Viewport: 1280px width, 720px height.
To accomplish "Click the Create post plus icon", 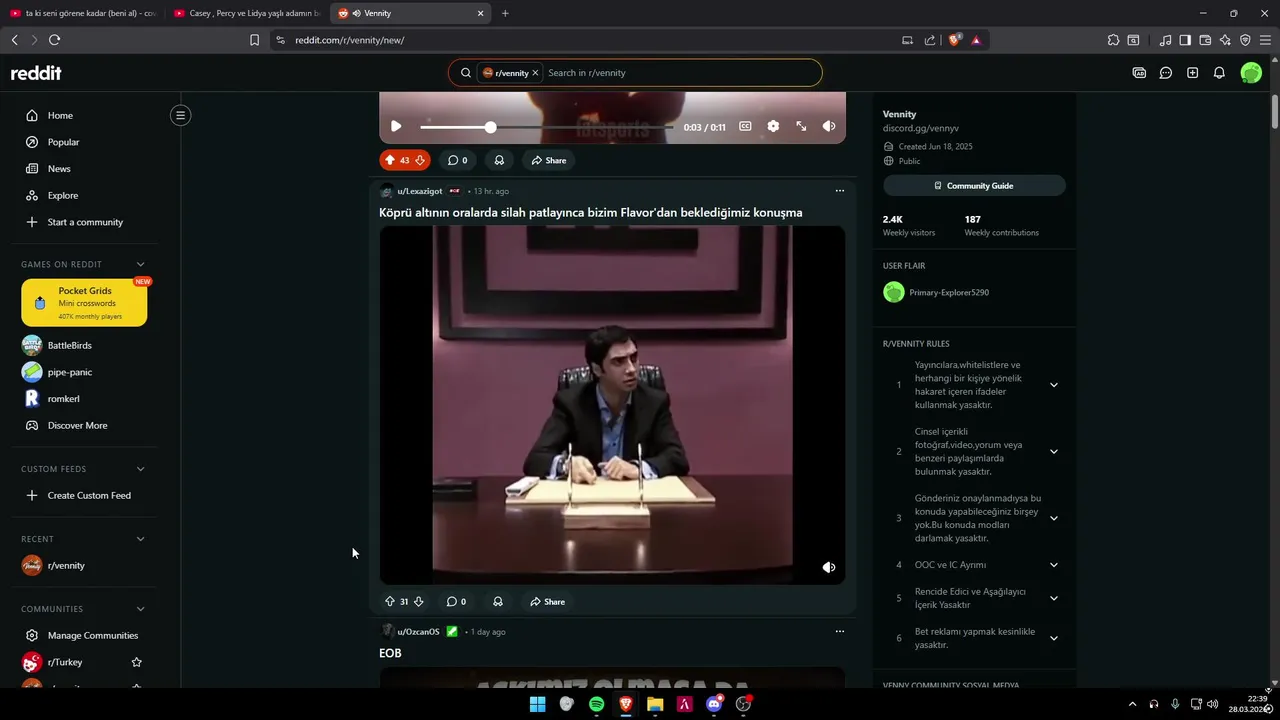I will click(1193, 73).
